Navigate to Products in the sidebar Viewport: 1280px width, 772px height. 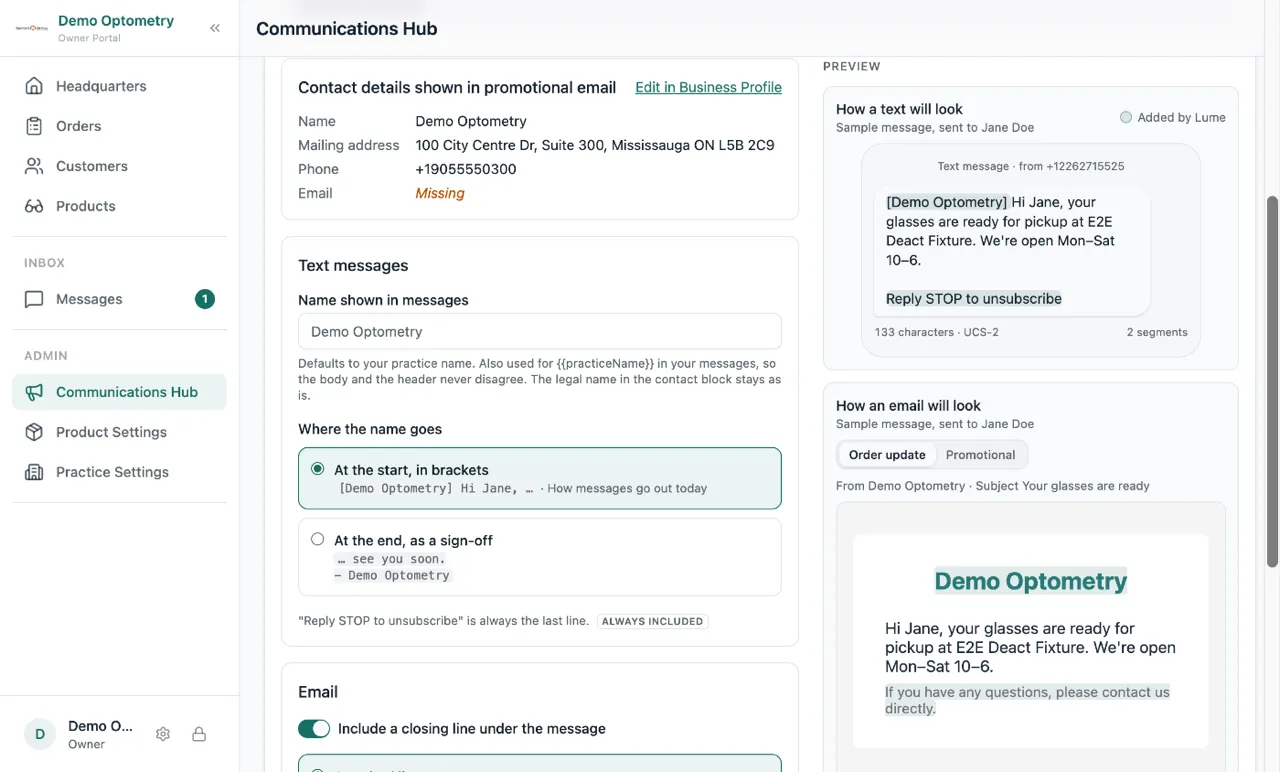(119, 206)
